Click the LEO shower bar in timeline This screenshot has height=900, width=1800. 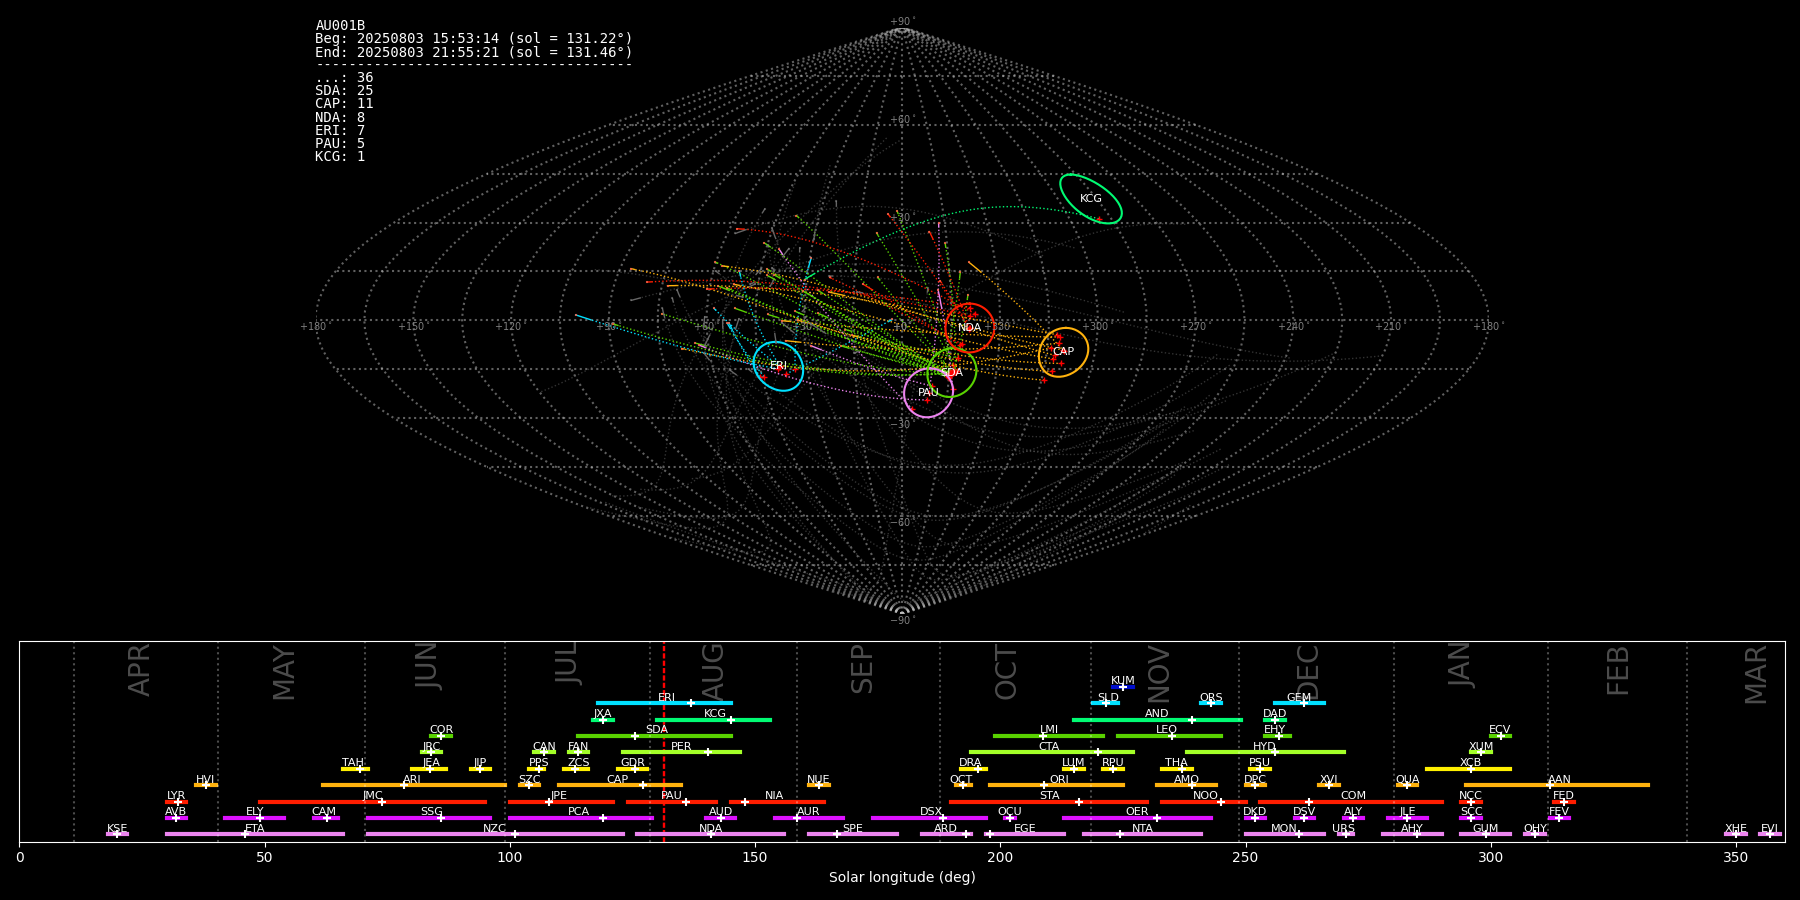click(x=1169, y=736)
